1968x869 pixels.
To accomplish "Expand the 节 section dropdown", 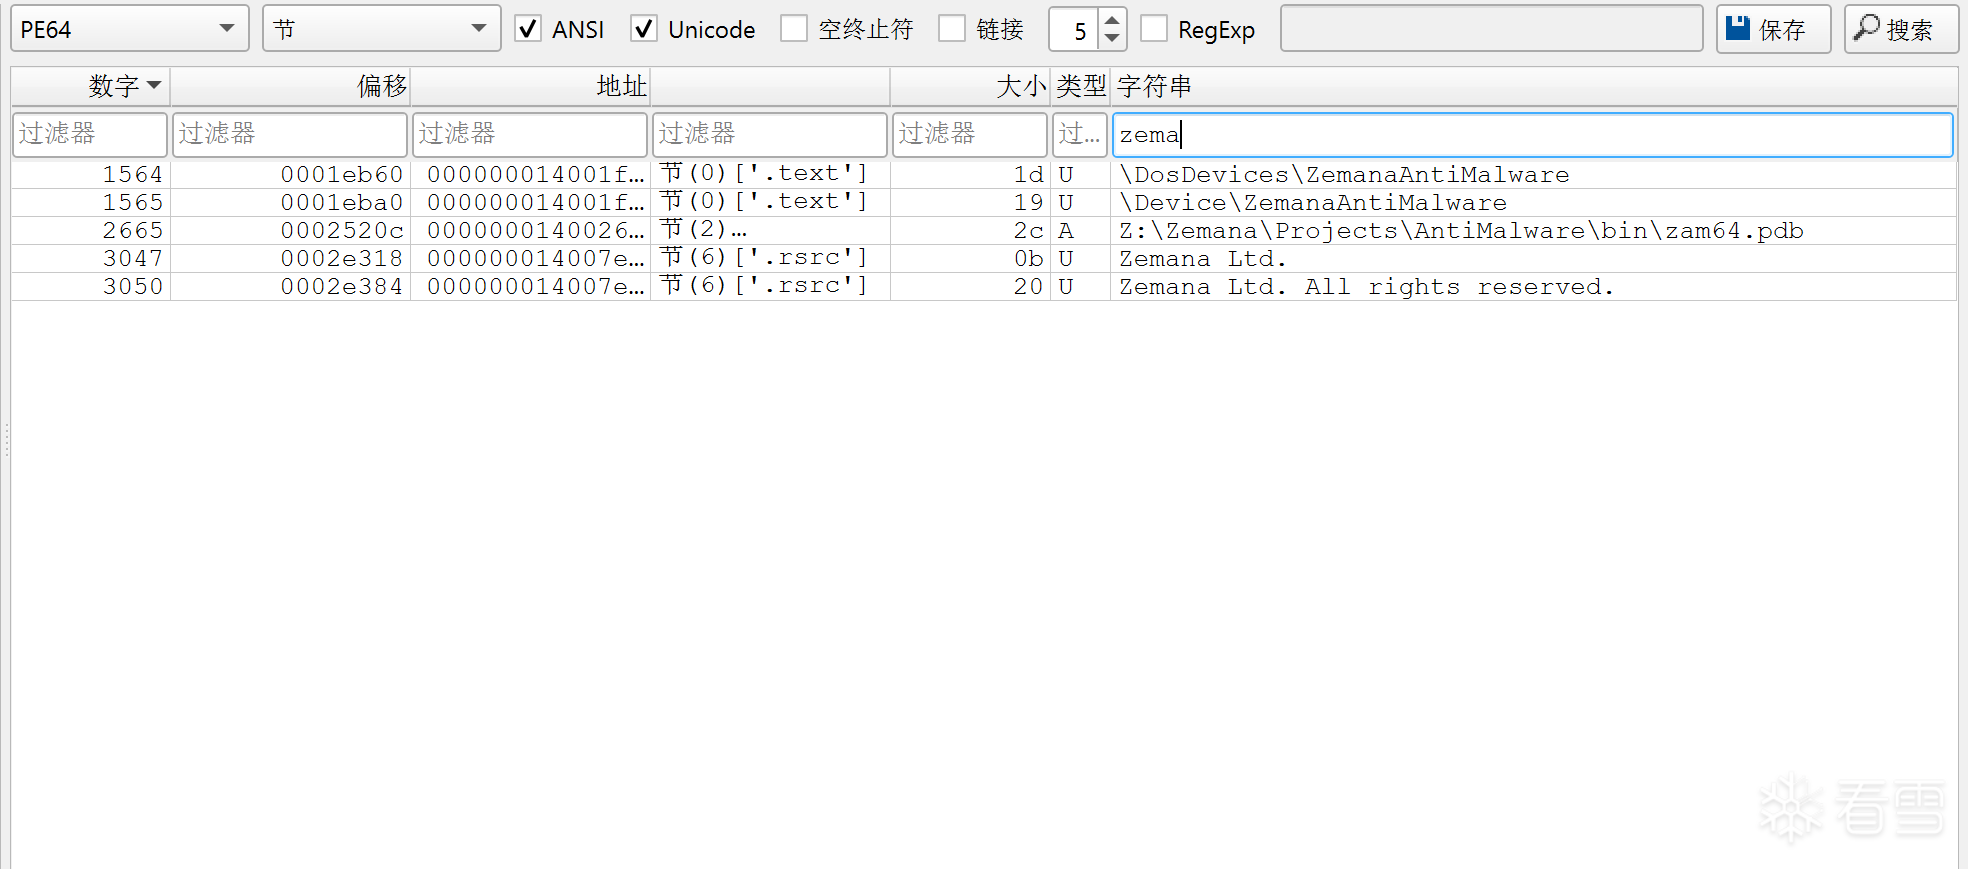I will click(381, 29).
